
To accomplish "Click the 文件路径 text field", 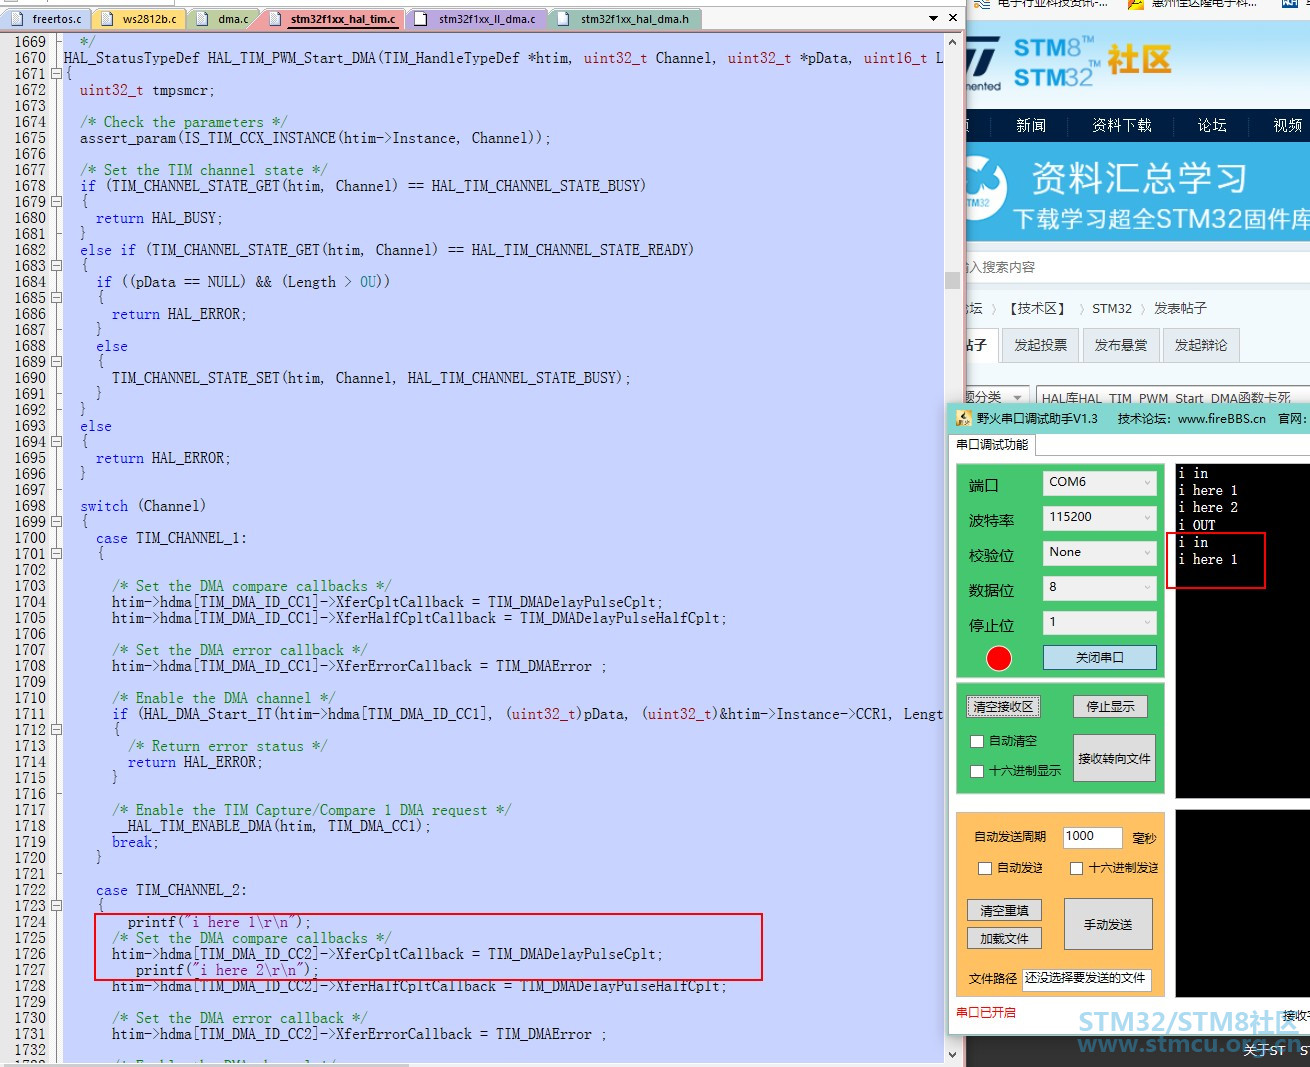I will pos(1086,979).
